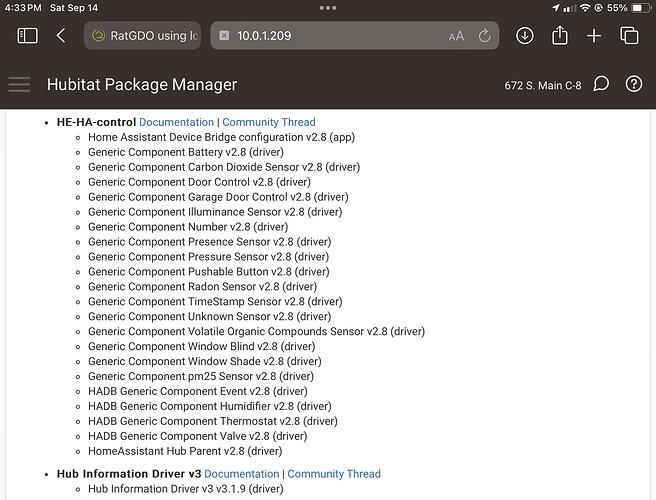
Task: Click Generic Component Unknown Sensor entry
Action: point(210,317)
